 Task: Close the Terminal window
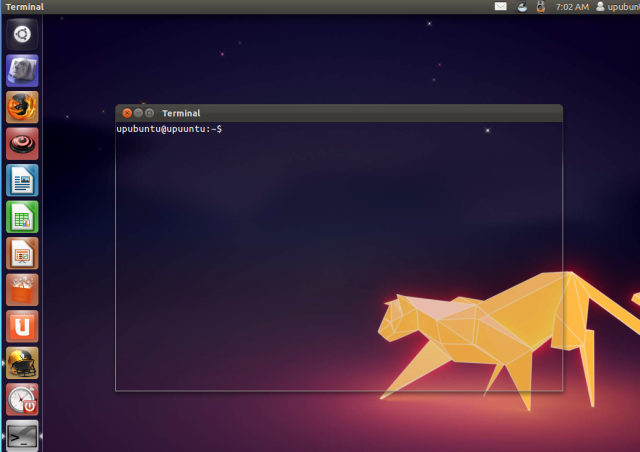tap(127, 113)
